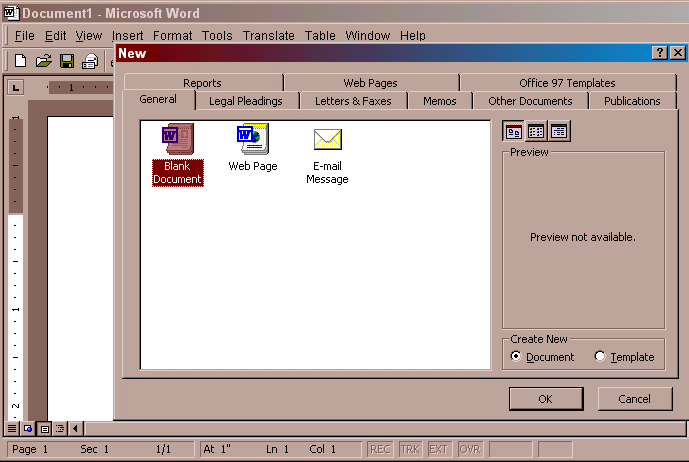Open the Legal Pleadings tab
Viewport: 689px width, 462px height.
(245, 101)
